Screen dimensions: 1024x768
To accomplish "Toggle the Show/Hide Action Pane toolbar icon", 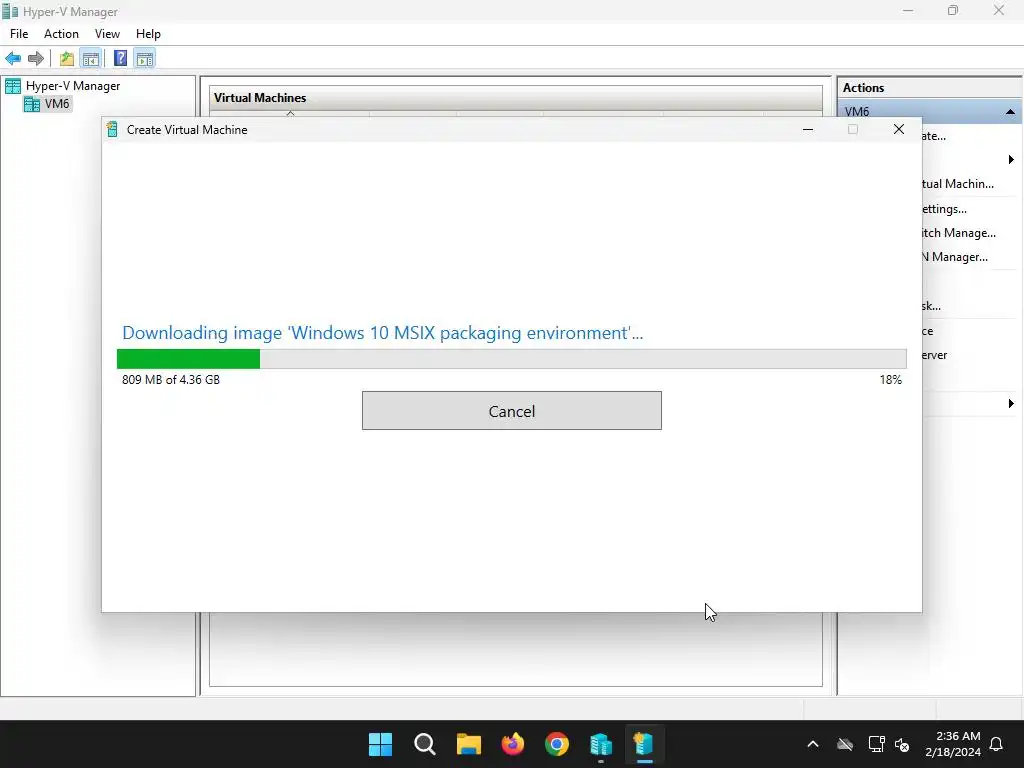I will [x=145, y=59].
